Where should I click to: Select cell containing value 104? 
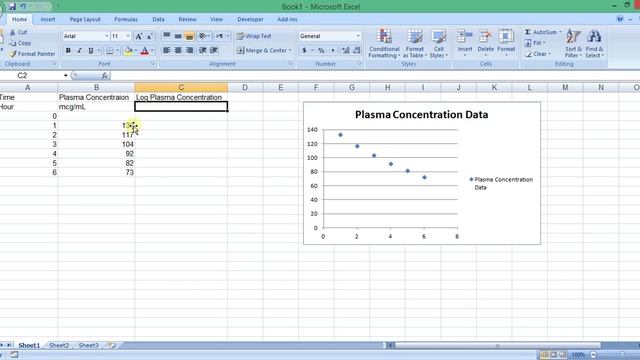pos(96,144)
